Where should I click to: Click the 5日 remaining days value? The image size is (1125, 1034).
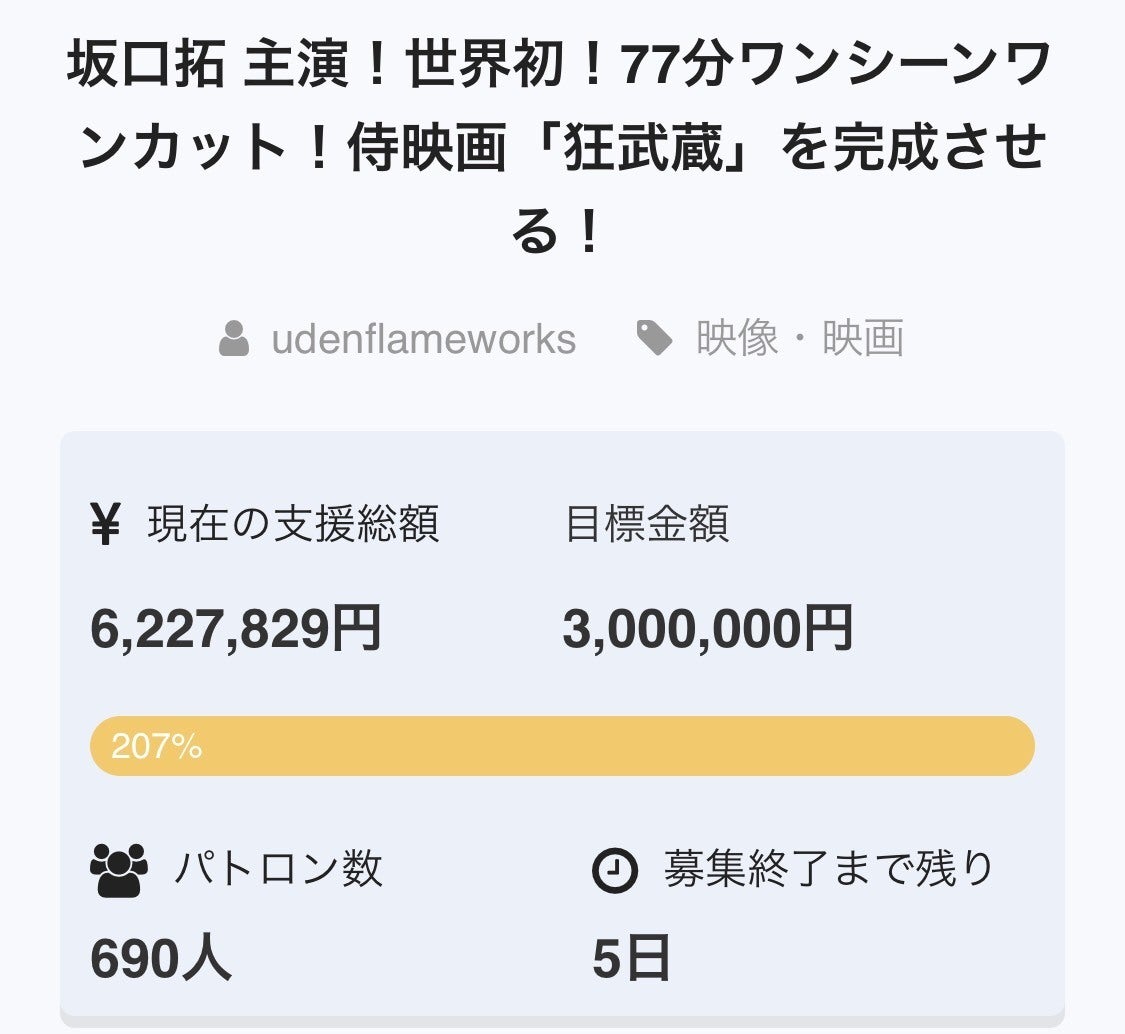631,960
